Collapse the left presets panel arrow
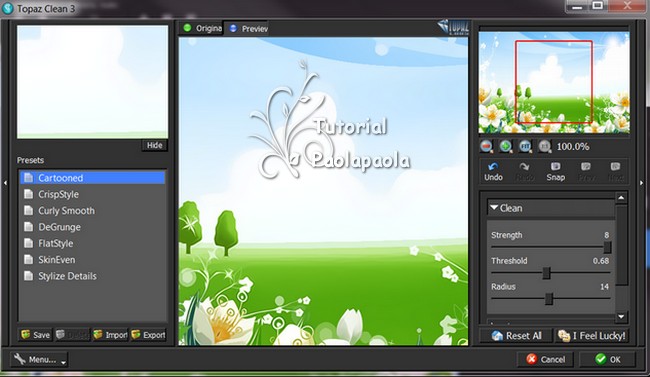Viewport: 650px width, 377px height. pyautogui.click(x=5, y=182)
